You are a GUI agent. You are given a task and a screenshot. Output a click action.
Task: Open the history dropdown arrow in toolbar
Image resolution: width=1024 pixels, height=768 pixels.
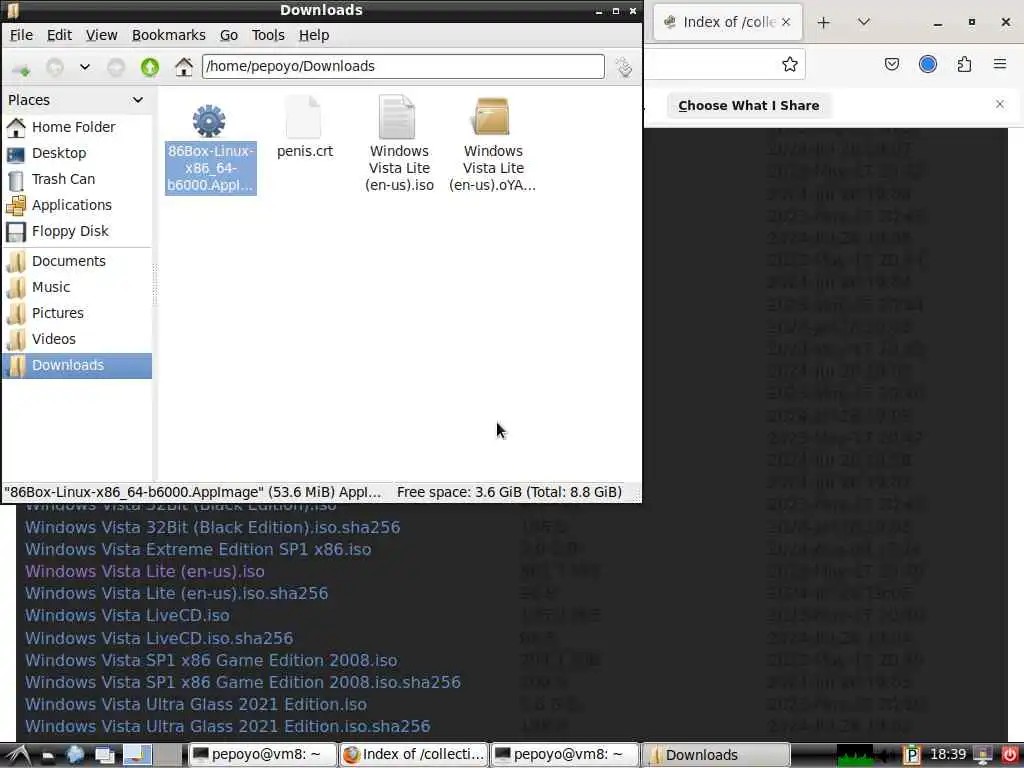click(85, 67)
